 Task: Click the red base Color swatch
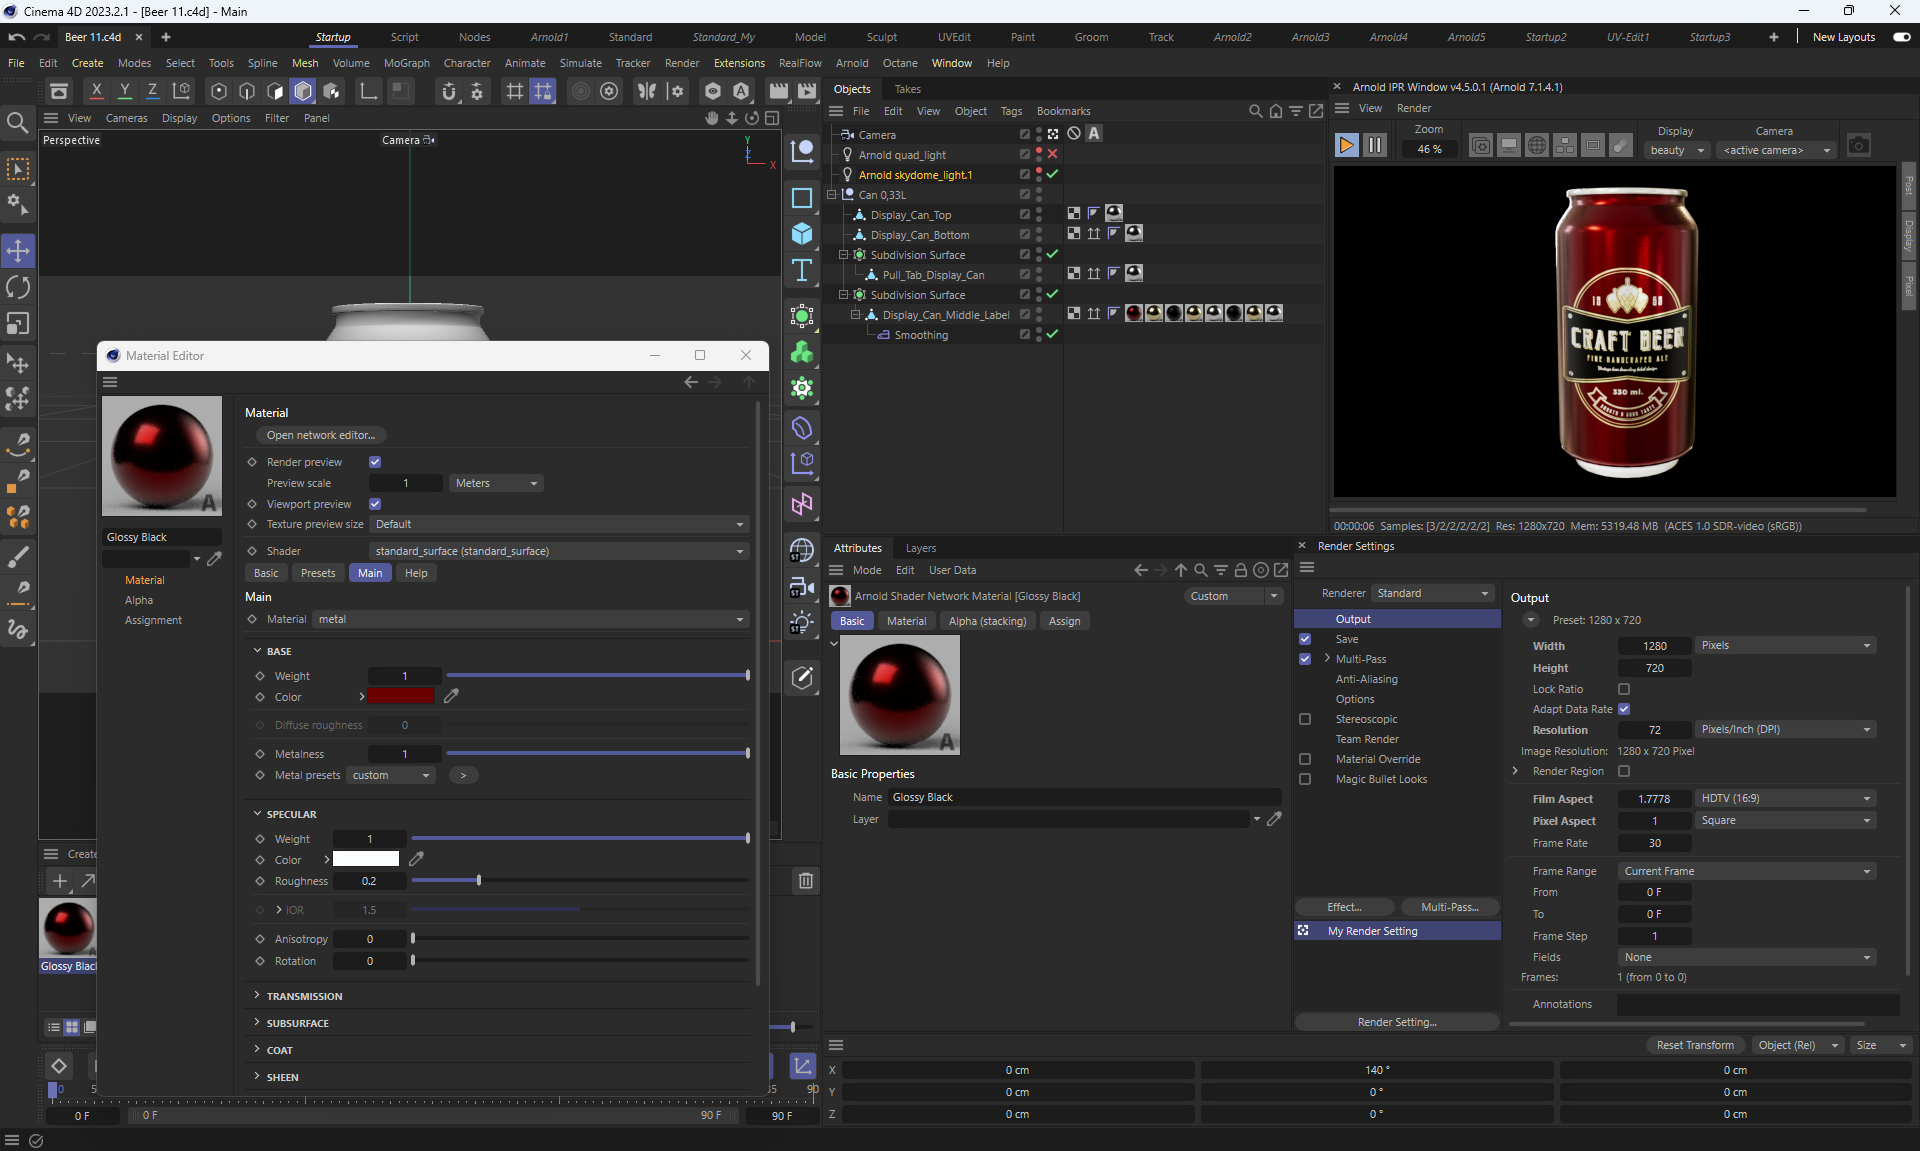tap(401, 696)
